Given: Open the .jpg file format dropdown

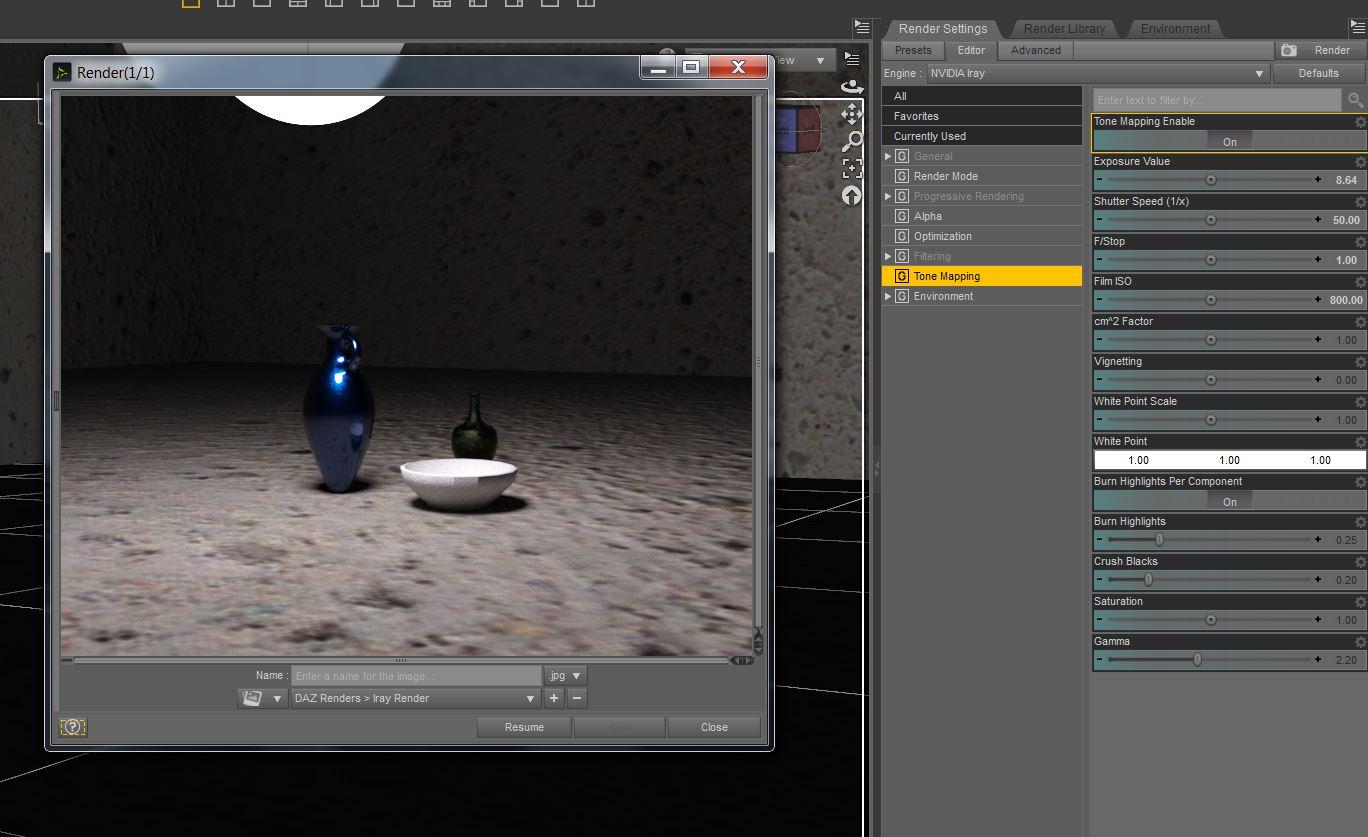Looking at the screenshot, I should click(565, 676).
